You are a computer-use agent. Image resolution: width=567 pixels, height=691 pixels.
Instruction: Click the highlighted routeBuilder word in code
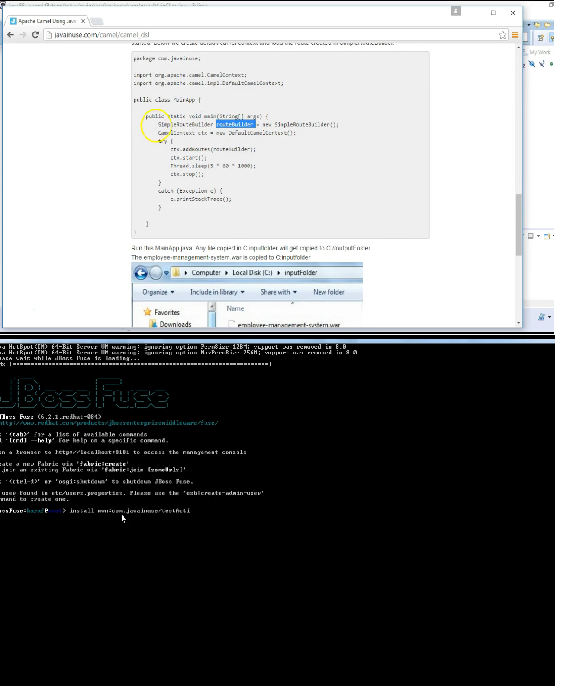point(235,125)
